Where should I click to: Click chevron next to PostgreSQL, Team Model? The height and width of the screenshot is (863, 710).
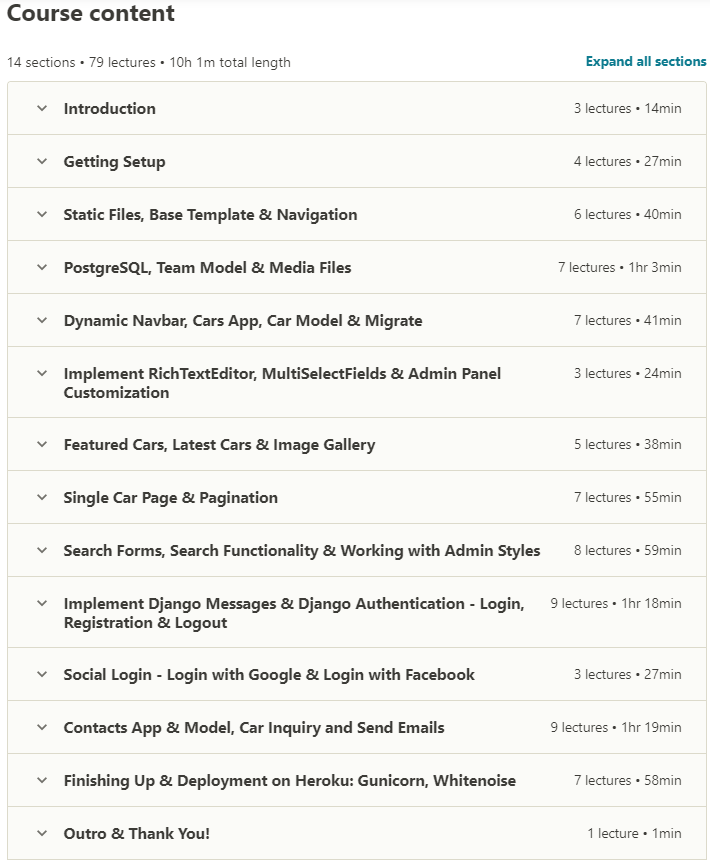pos(42,267)
